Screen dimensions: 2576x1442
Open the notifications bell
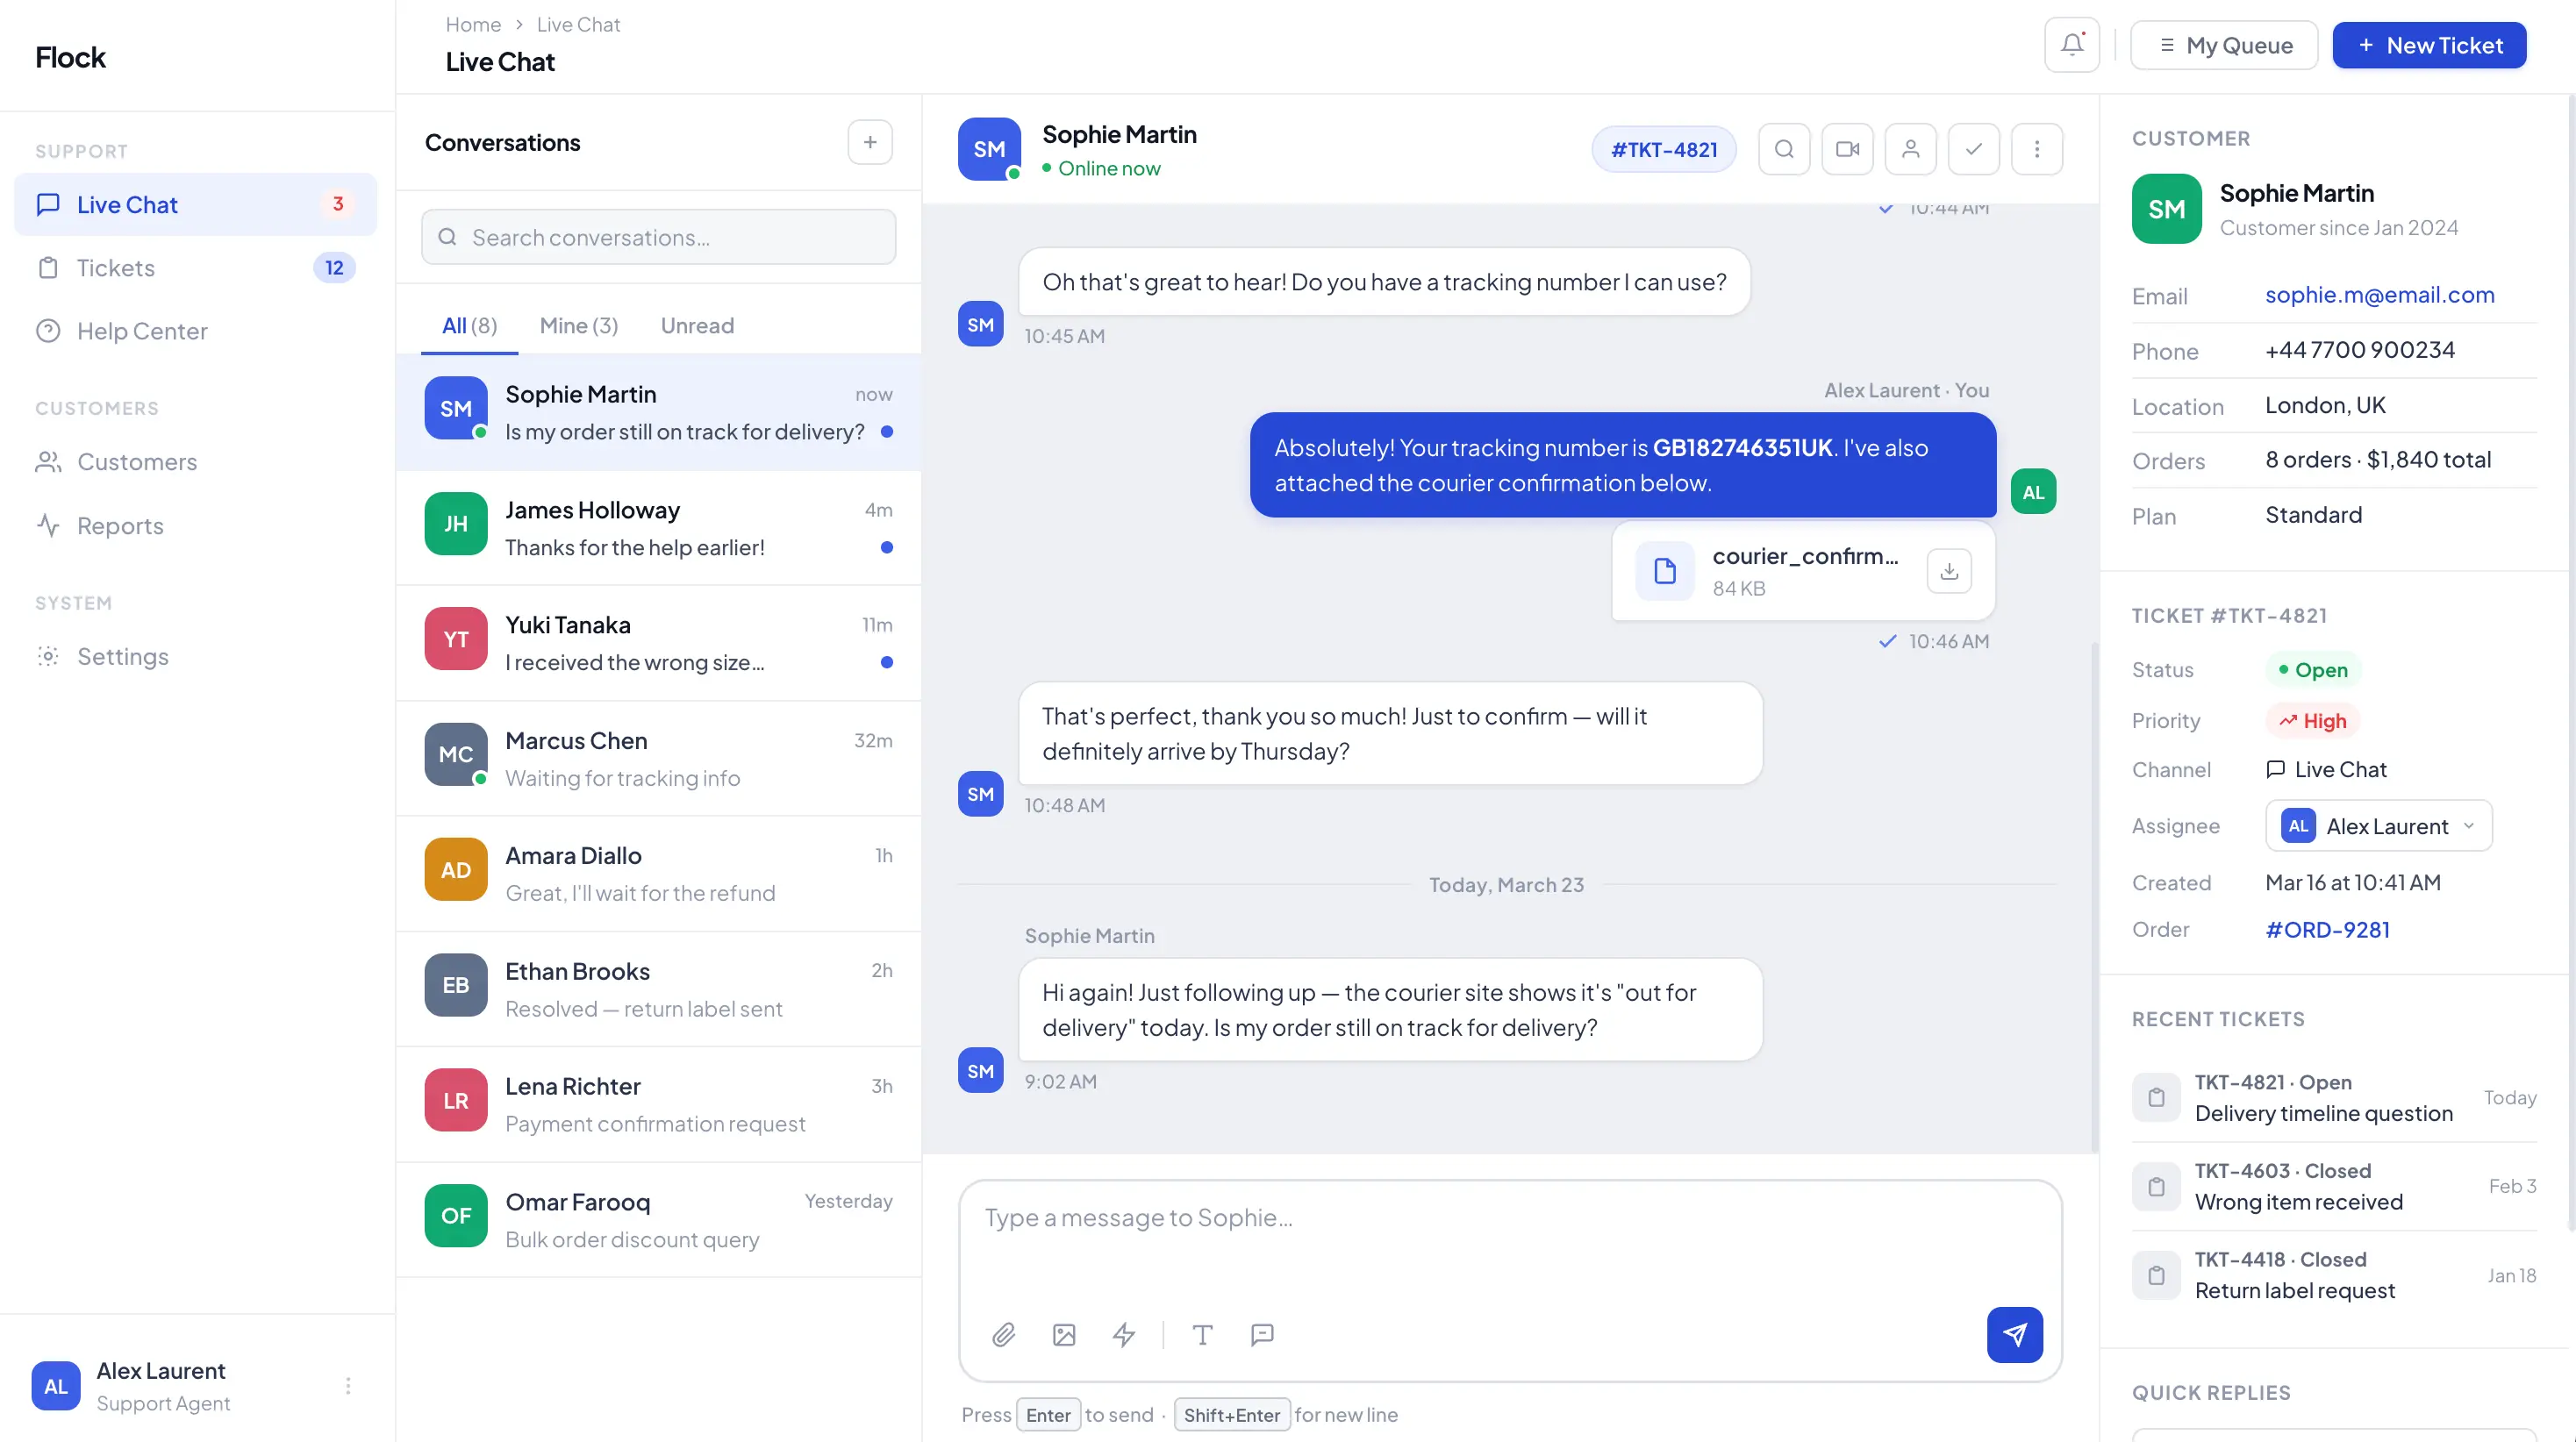coord(2071,45)
